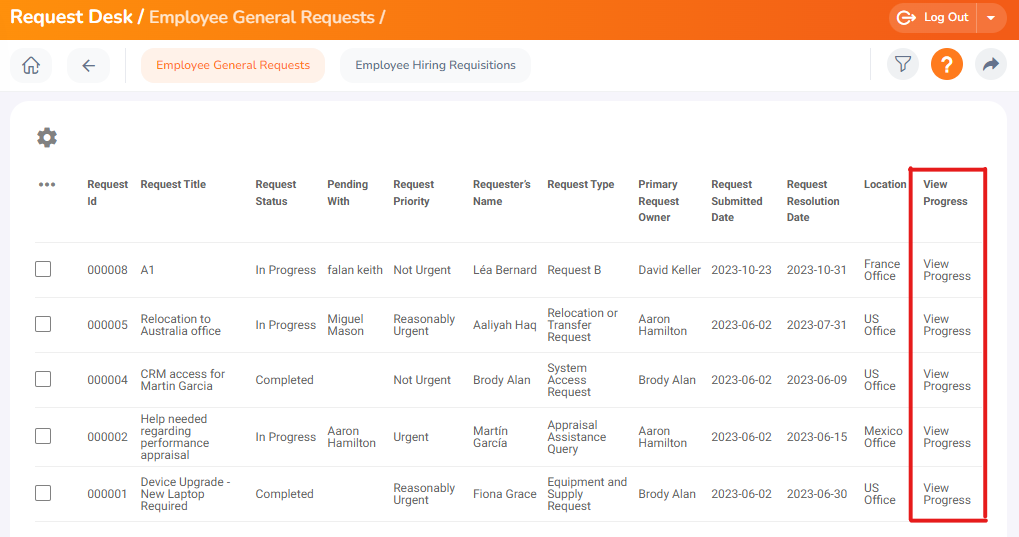Open View Progress for Device Upgrade request
The width and height of the screenshot is (1019, 537).
(947, 493)
